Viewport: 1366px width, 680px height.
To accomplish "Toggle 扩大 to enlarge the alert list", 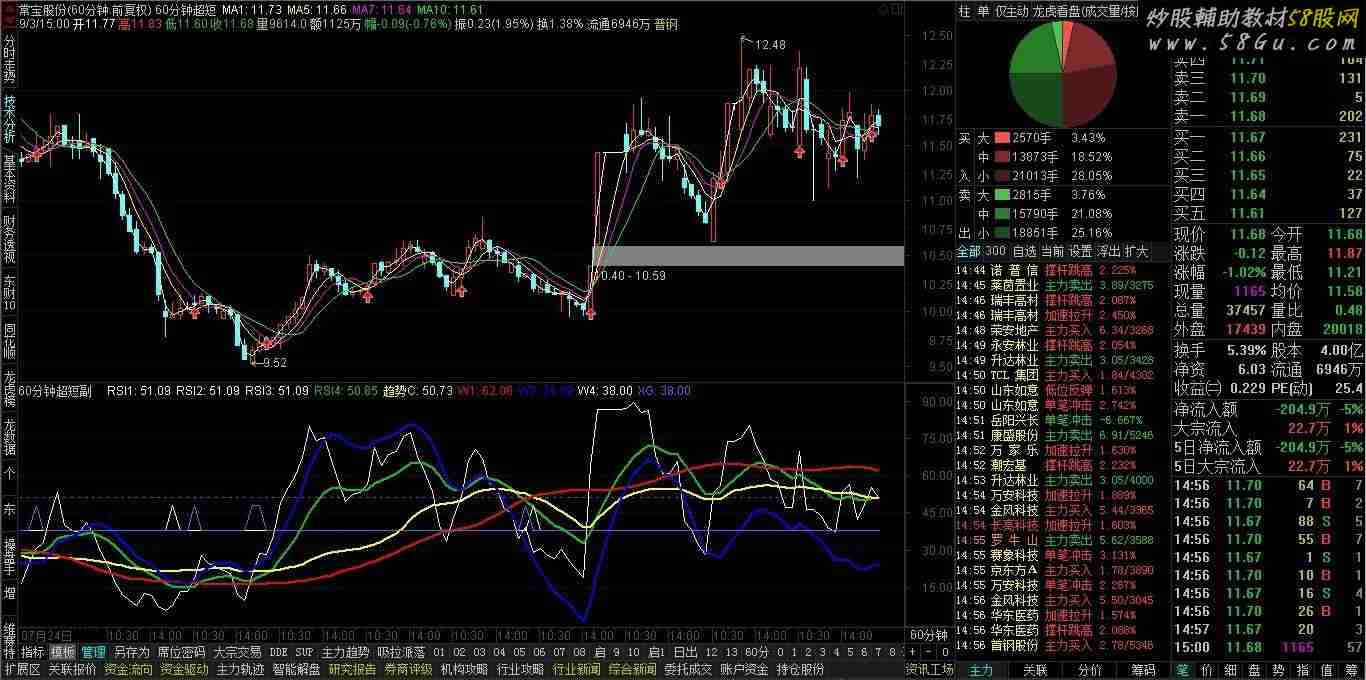I will coord(1137,251).
